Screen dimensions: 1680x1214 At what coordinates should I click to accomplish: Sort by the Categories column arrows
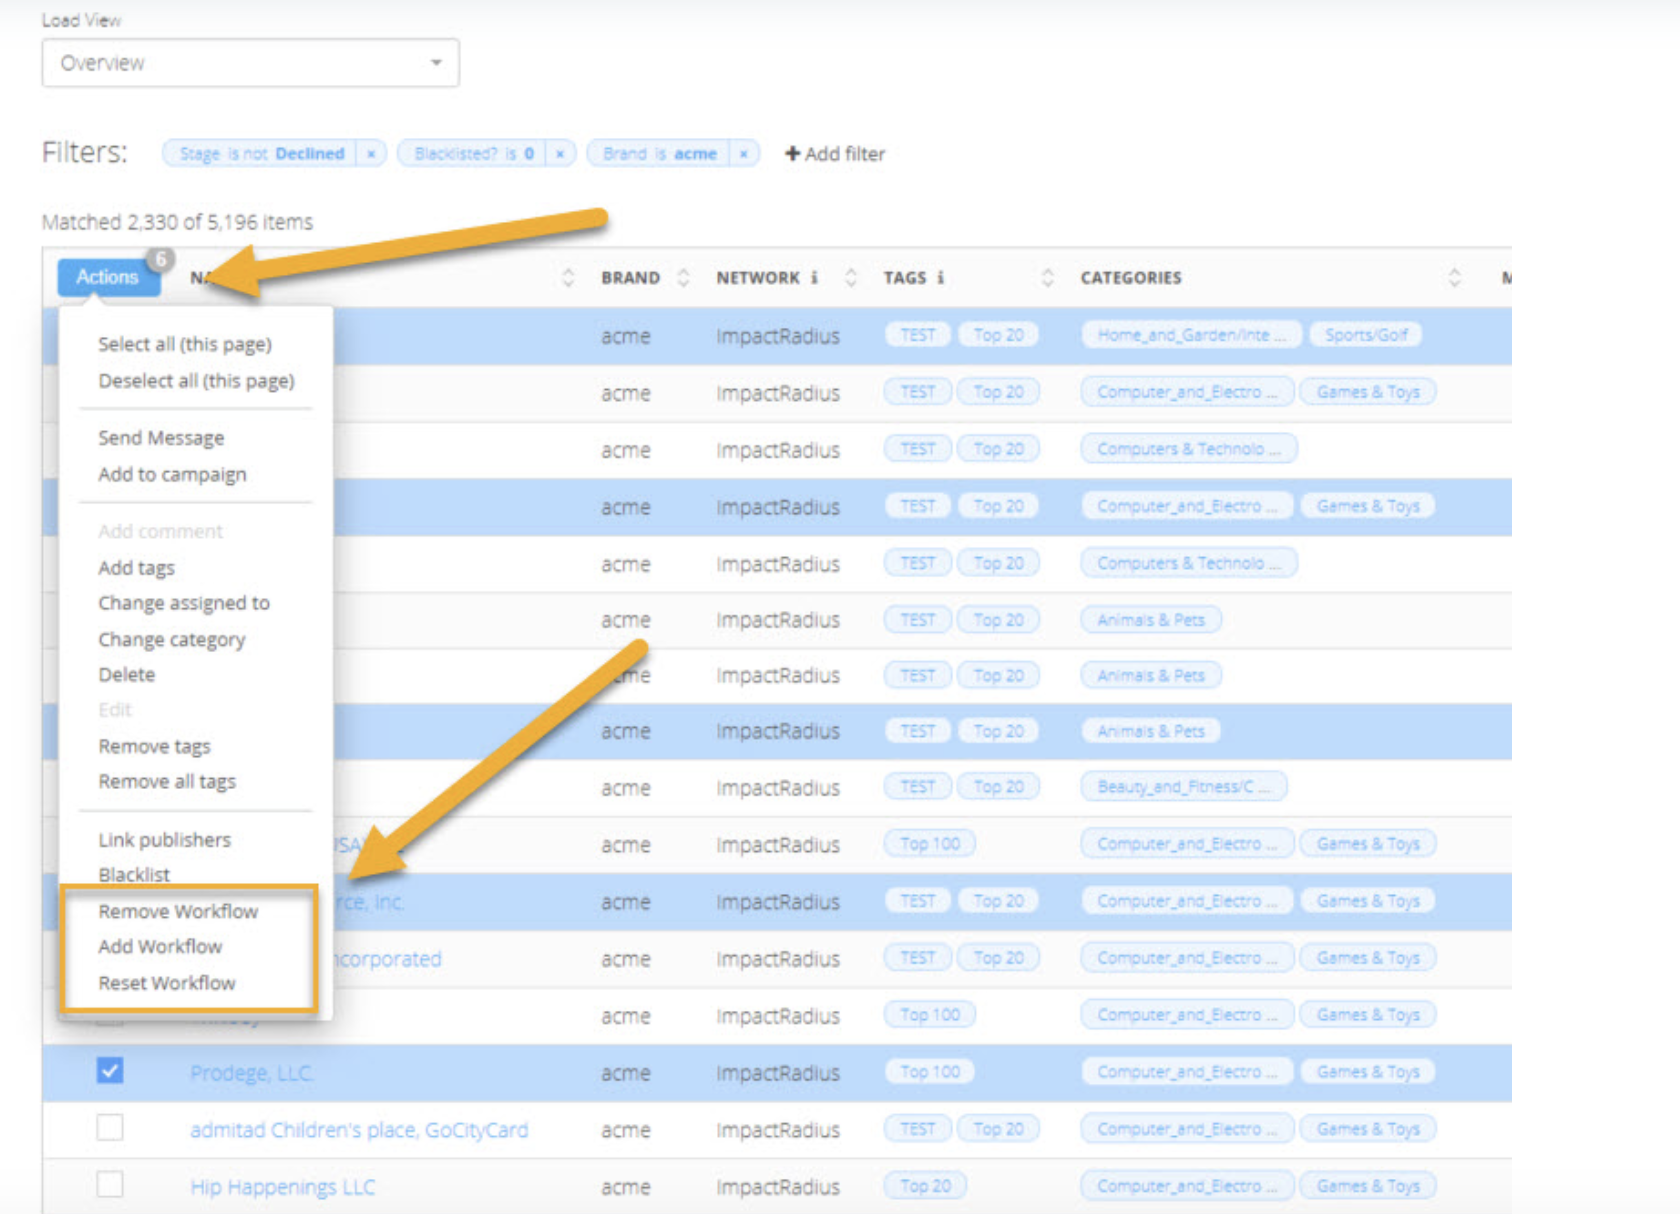coord(1454,278)
